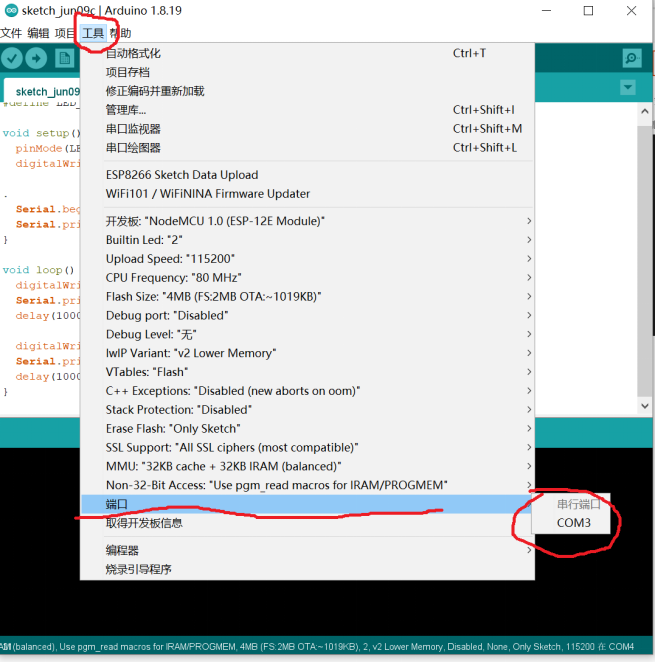Expand Stack Protection submenu

pyautogui.click(x=307, y=409)
